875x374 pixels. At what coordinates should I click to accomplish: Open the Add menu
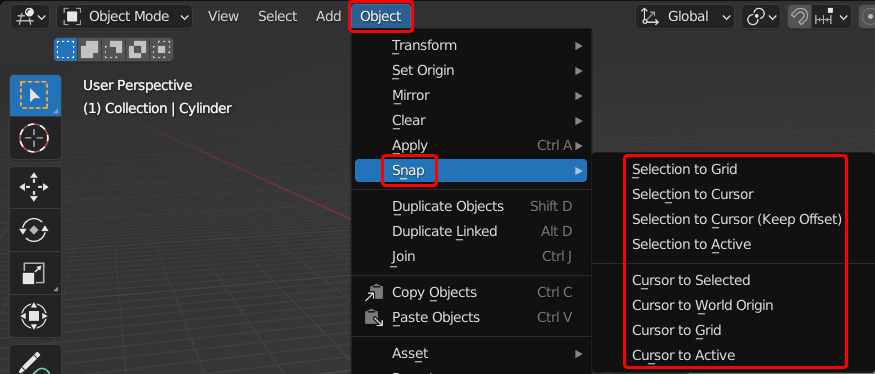[x=328, y=17]
